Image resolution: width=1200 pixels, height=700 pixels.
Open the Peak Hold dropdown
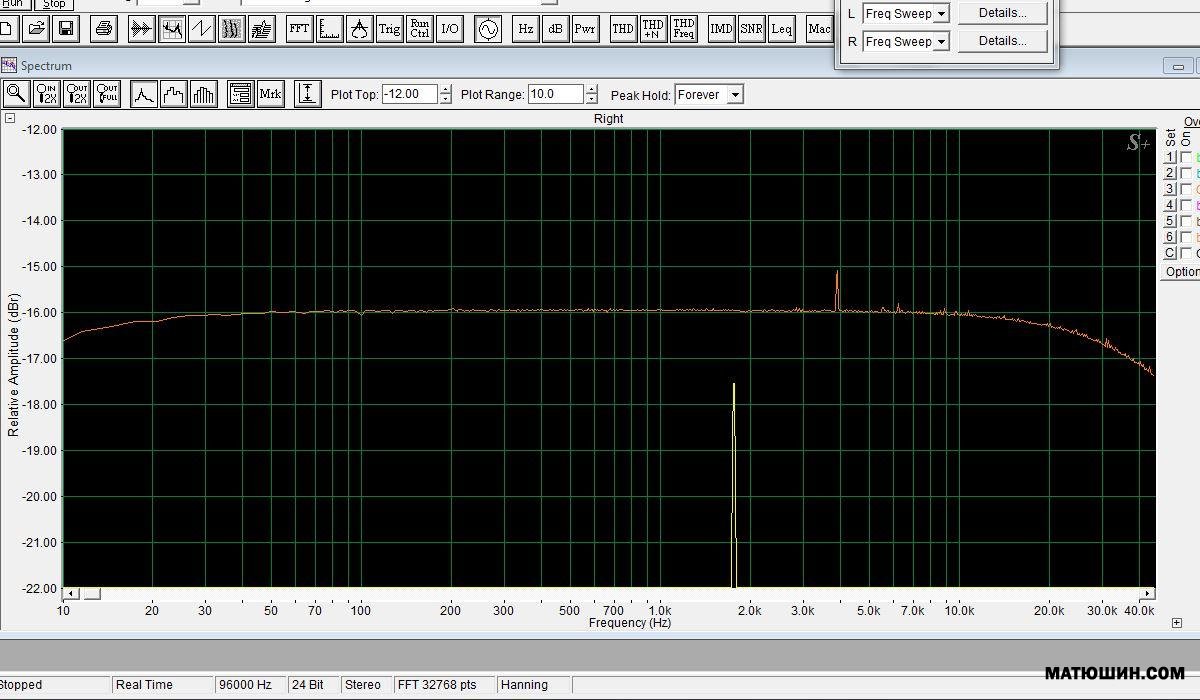735,95
